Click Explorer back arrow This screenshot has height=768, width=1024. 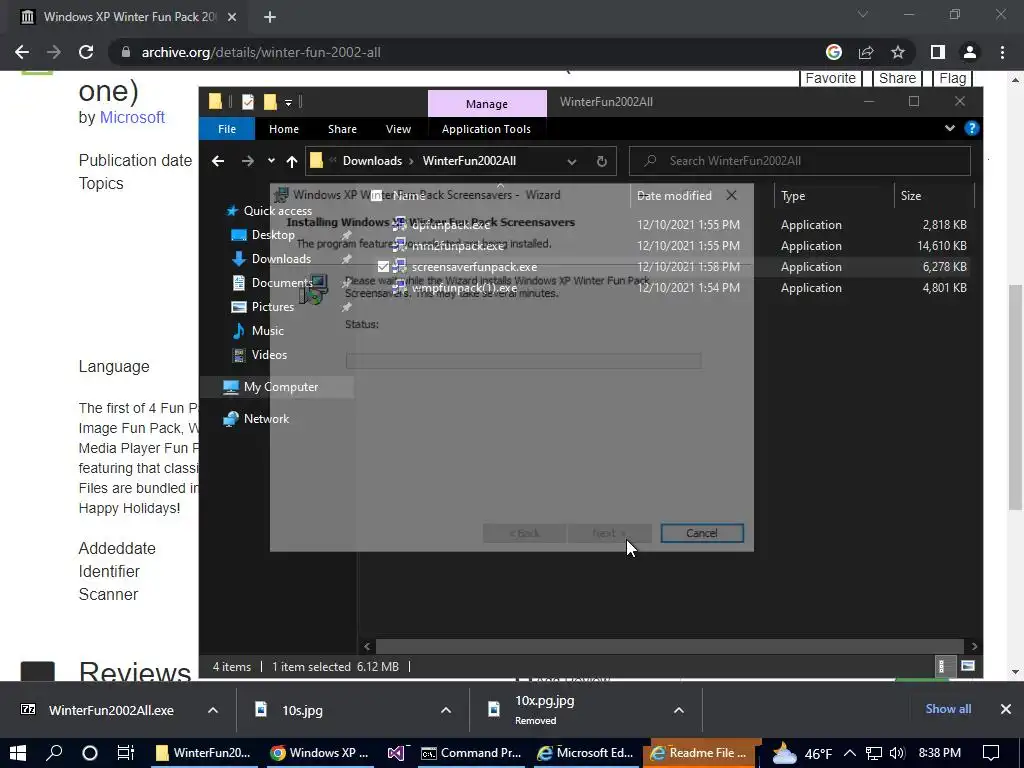pos(218,161)
